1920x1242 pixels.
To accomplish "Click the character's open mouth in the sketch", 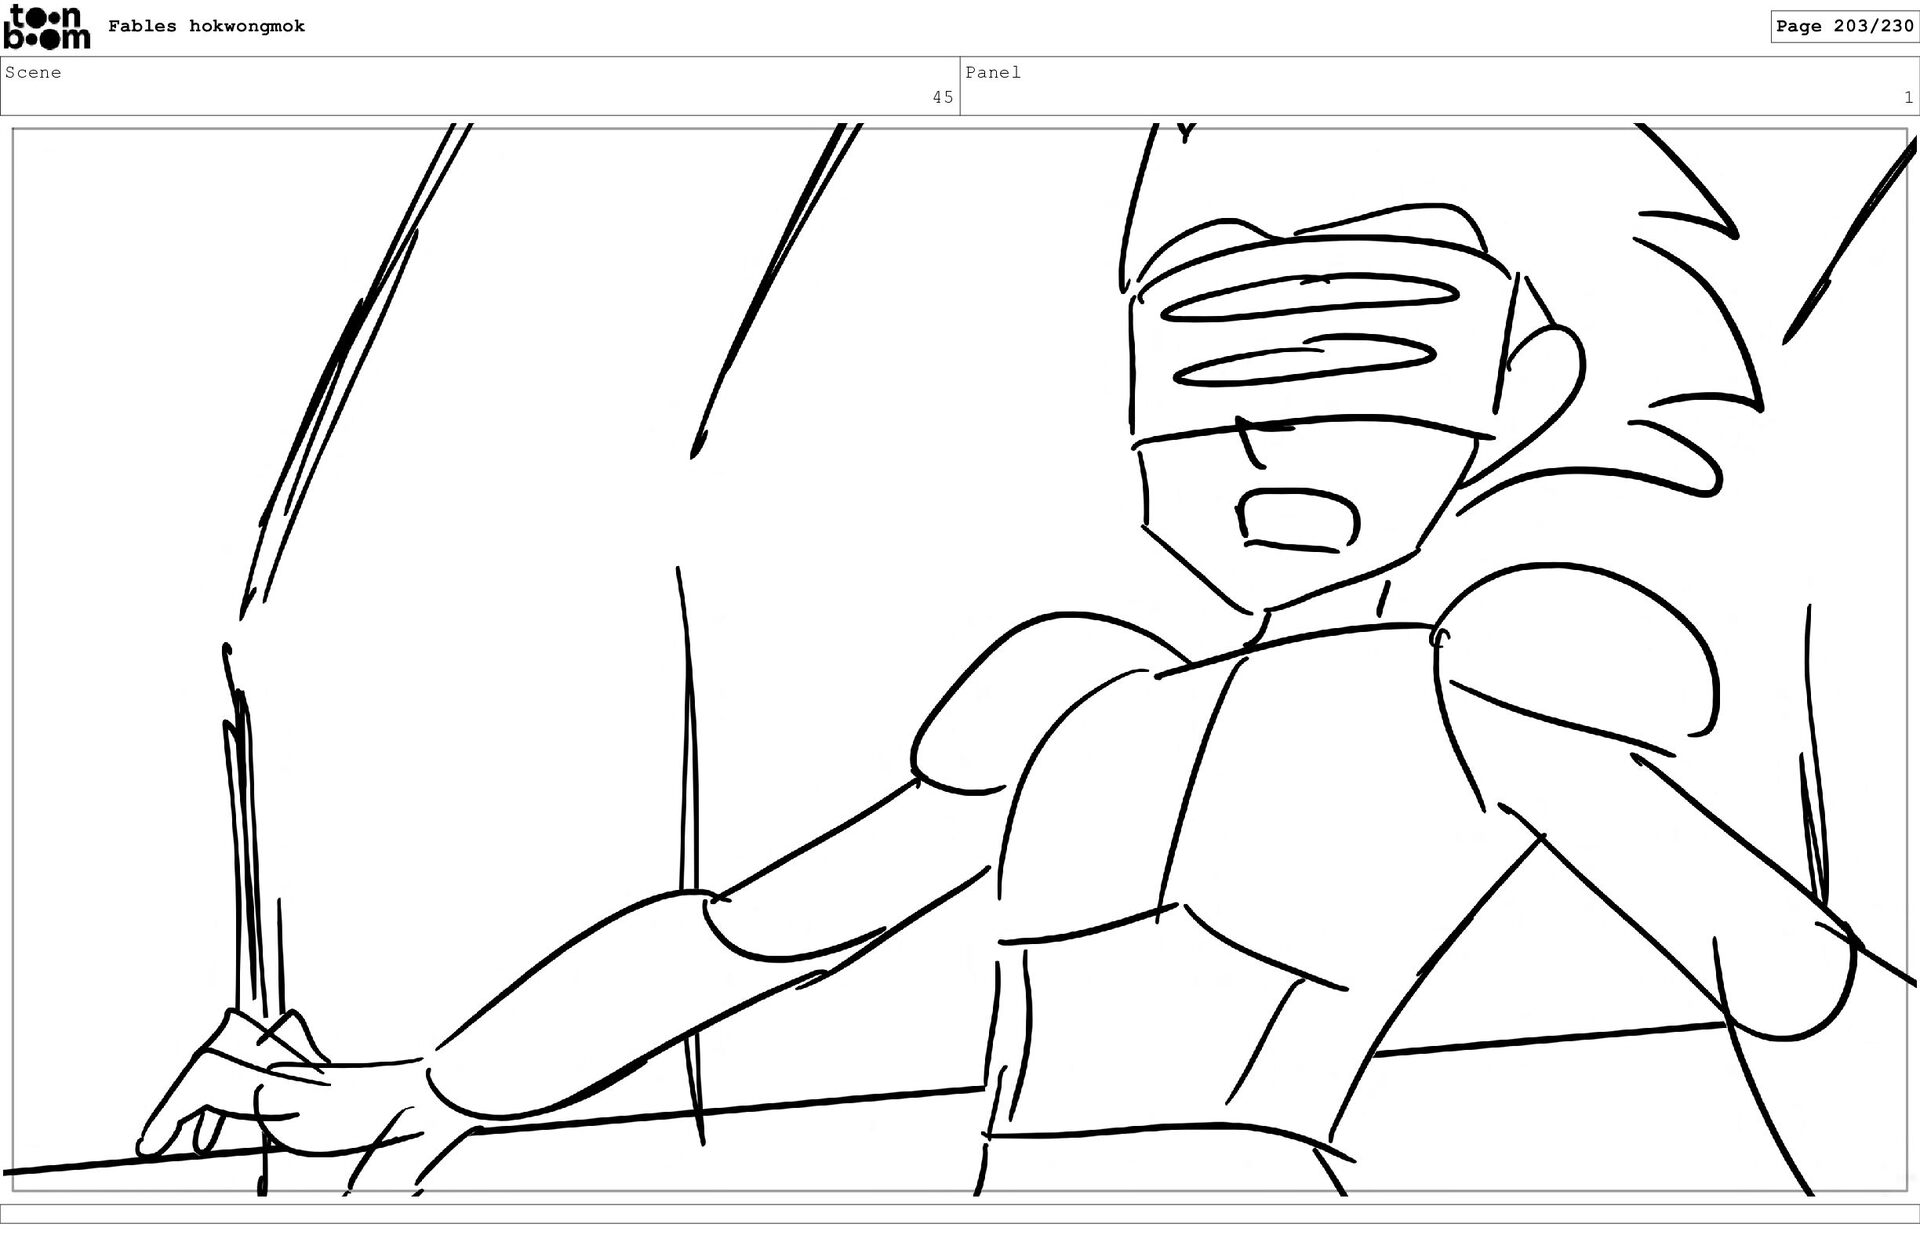I will point(1298,518).
